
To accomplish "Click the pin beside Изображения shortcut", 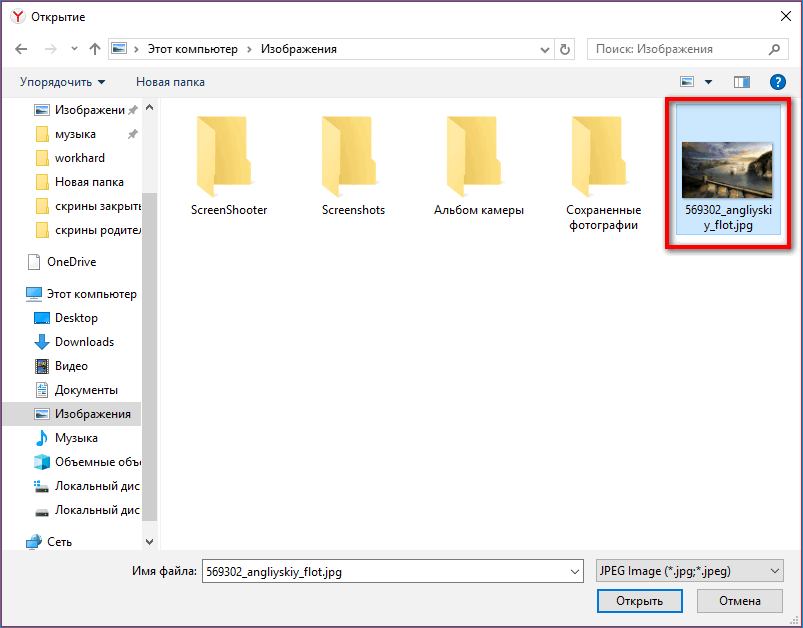I will [131, 110].
